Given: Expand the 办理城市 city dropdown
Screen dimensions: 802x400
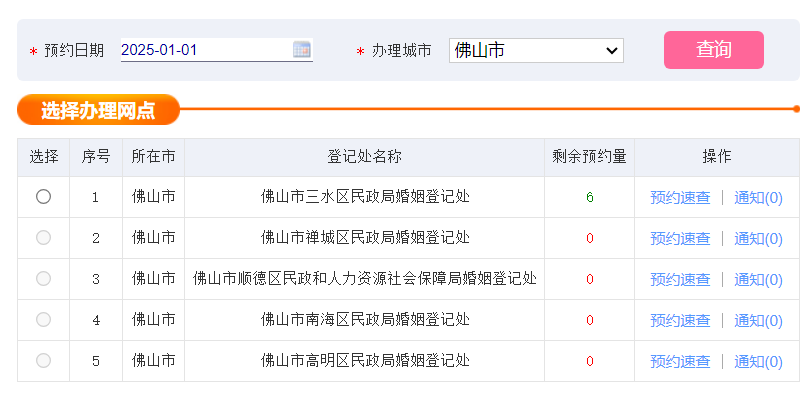Looking at the screenshot, I should 536,50.
